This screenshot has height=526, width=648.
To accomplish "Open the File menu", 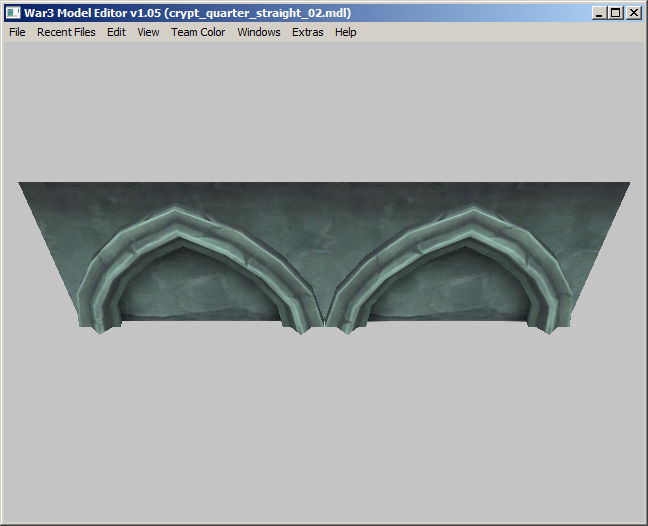I will coord(17,32).
